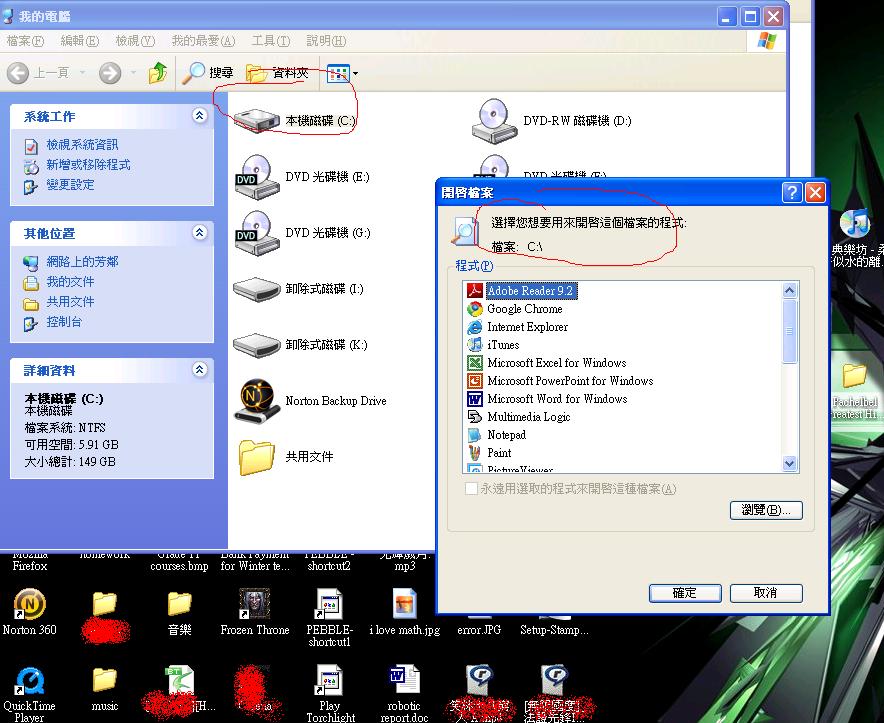The width and height of the screenshot is (884, 723).
Task: Open Norton 360 desktop shortcut
Action: (31, 605)
